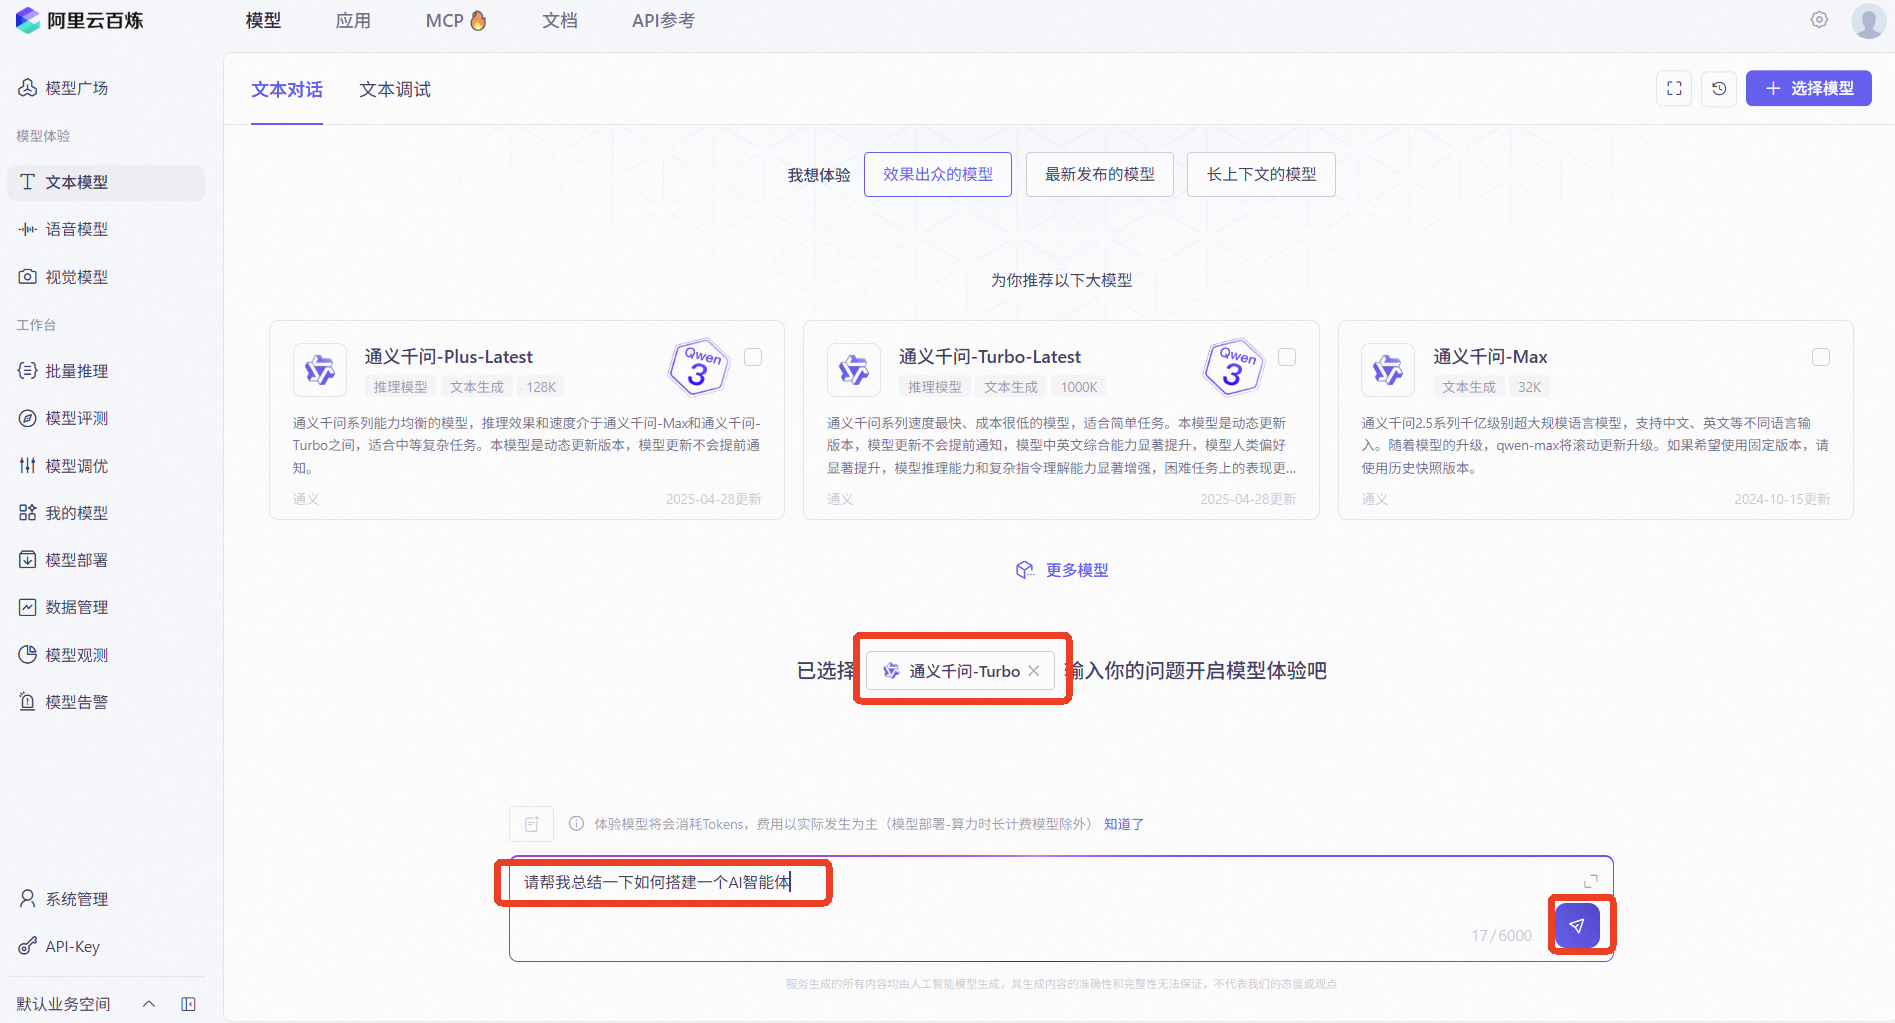Remove the selected 通义千问-Turbo tag
Viewport: 1895px width, 1023px height.
point(1034,671)
